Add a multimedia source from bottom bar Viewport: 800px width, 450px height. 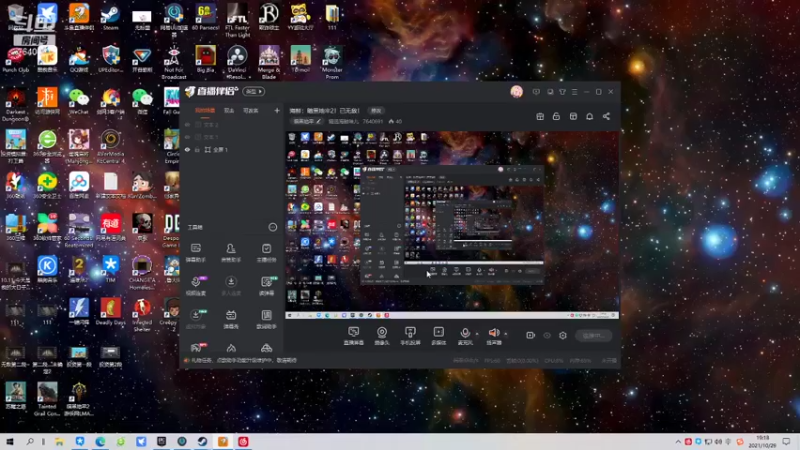click(438, 336)
